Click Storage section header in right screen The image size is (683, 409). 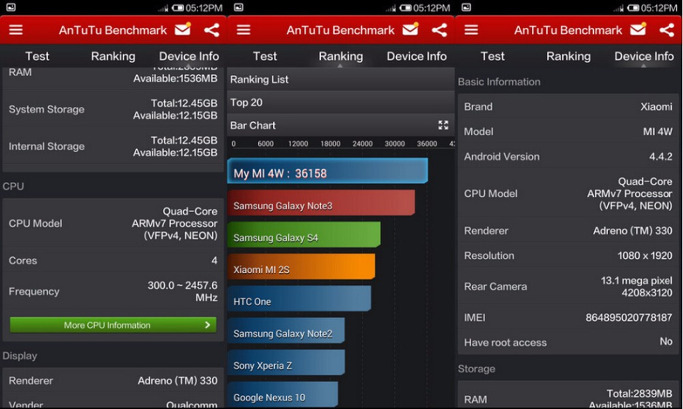tap(477, 369)
